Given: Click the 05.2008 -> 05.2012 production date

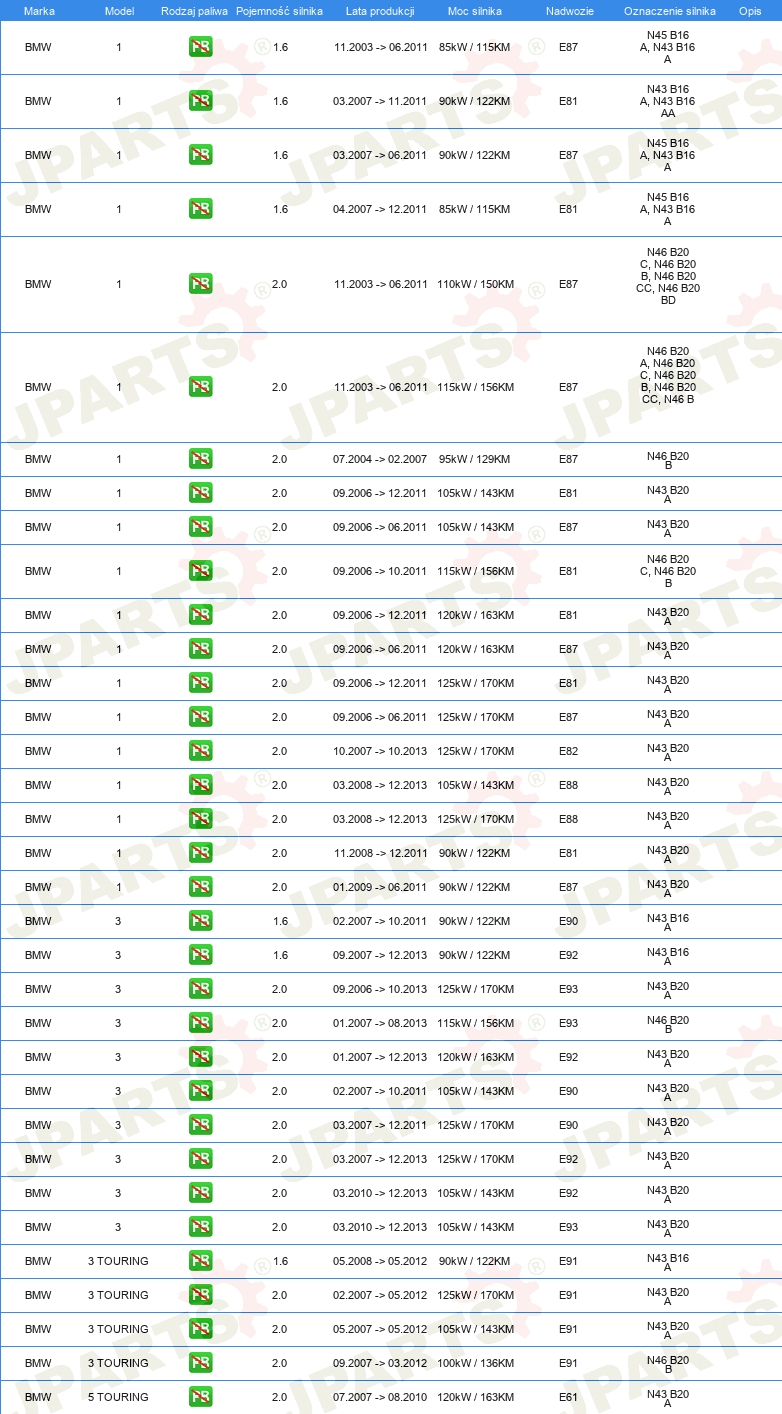Looking at the screenshot, I should tap(380, 1261).
